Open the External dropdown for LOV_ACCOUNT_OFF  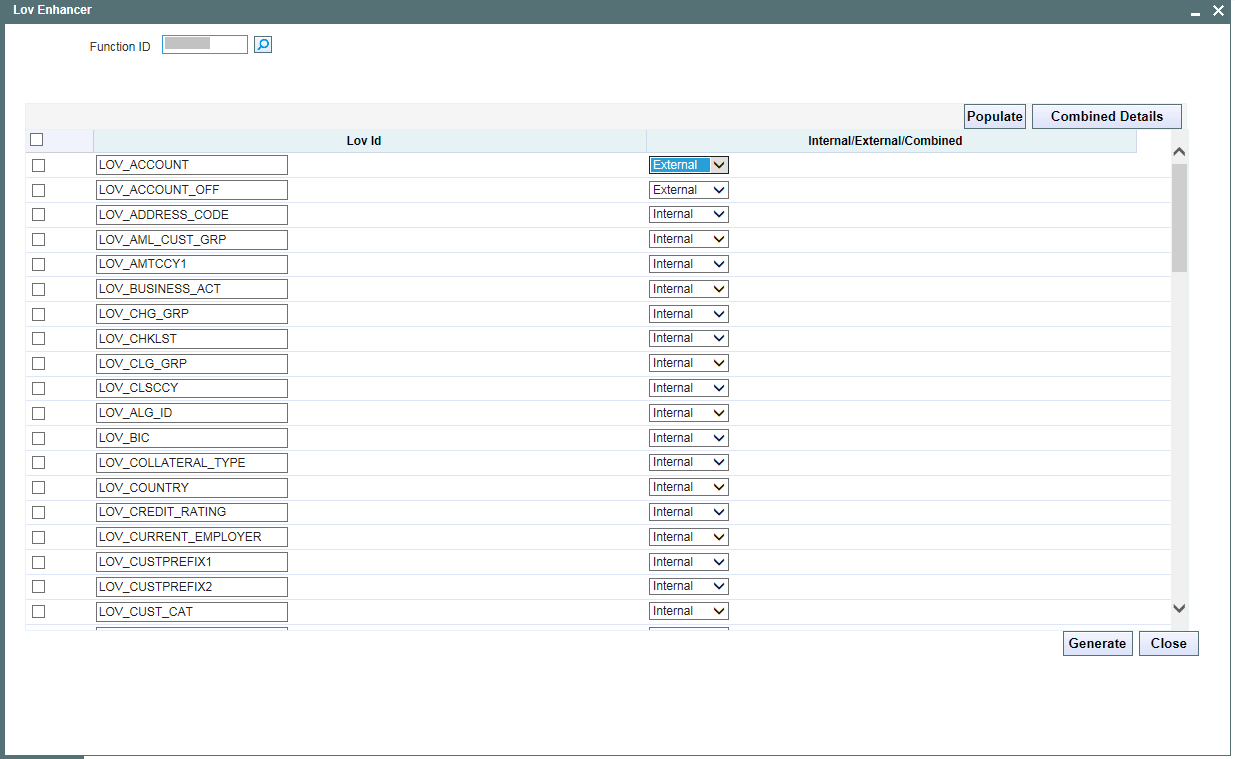pyautogui.click(x=689, y=190)
